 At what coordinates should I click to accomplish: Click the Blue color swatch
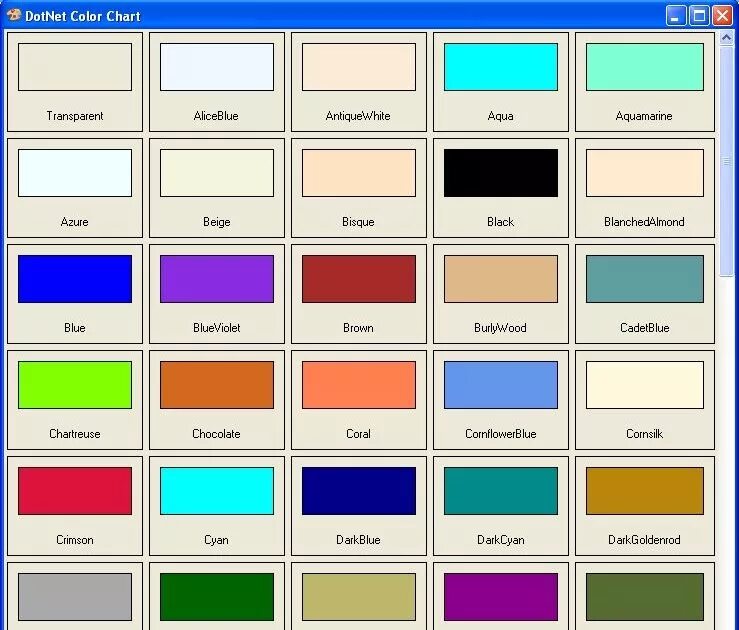(75, 279)
